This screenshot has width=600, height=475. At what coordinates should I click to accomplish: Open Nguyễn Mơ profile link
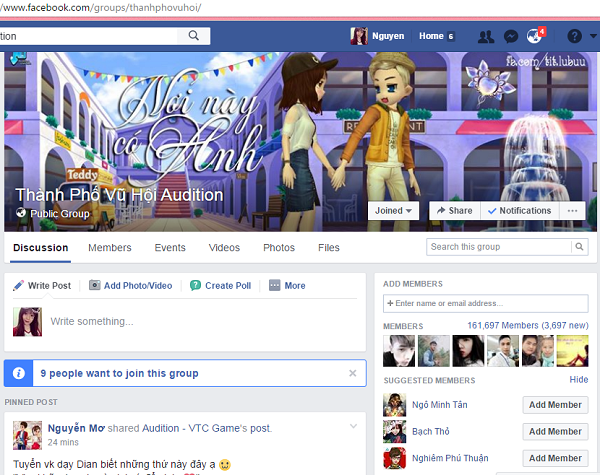point(76,428)
